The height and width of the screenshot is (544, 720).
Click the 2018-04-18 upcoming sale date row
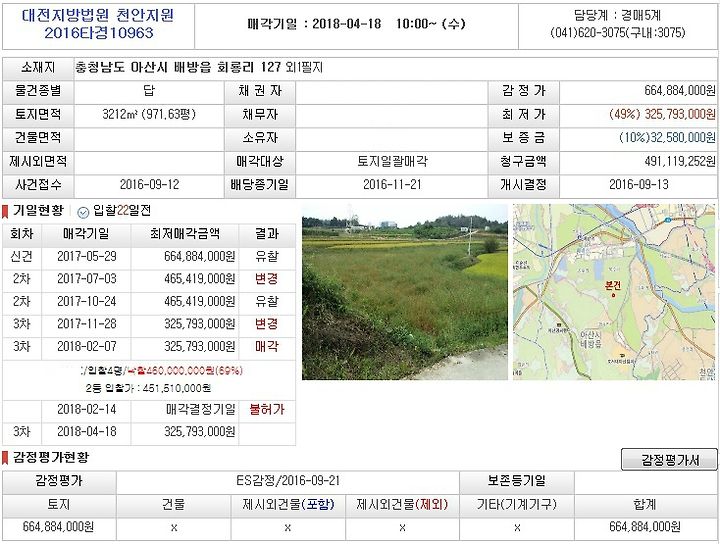pyautogui.click(x=149, y=432)
